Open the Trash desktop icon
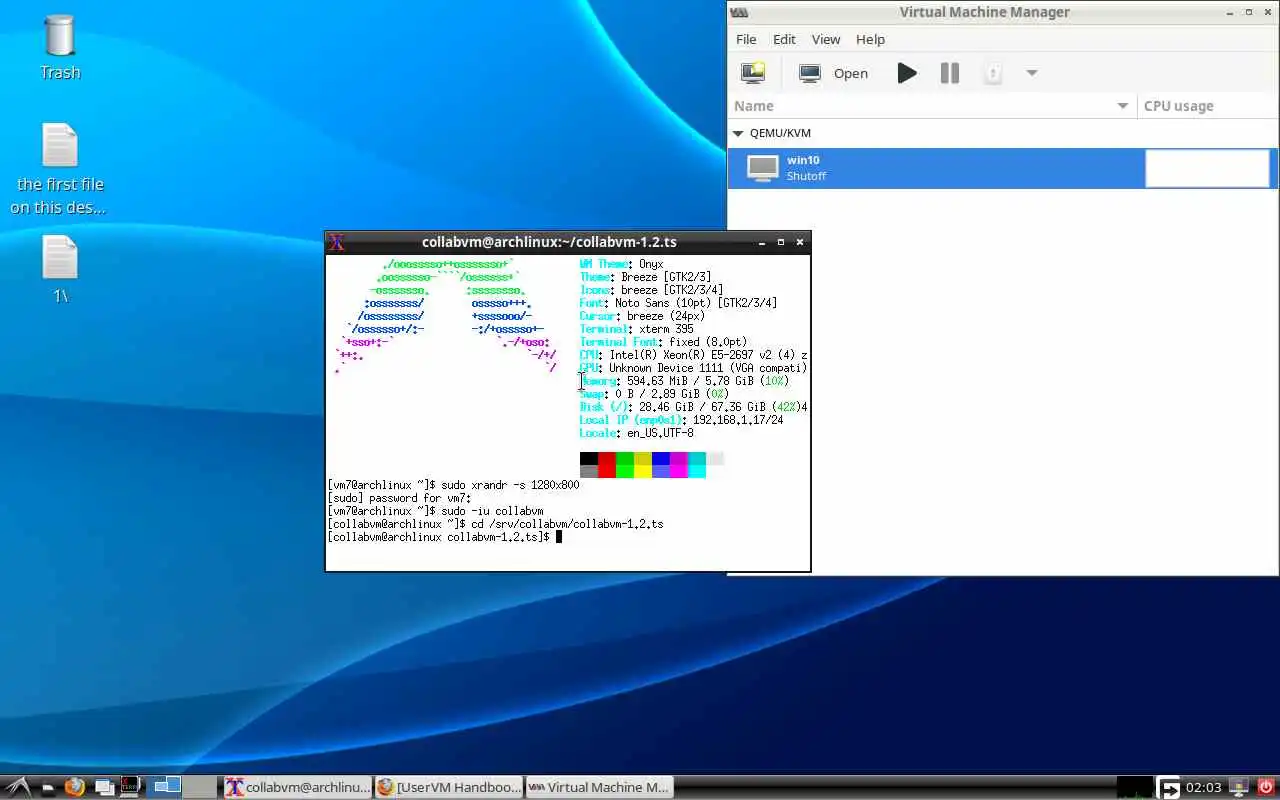This screenshot has width=1280, height=800. pyautogui.click(x=60, y=47)
